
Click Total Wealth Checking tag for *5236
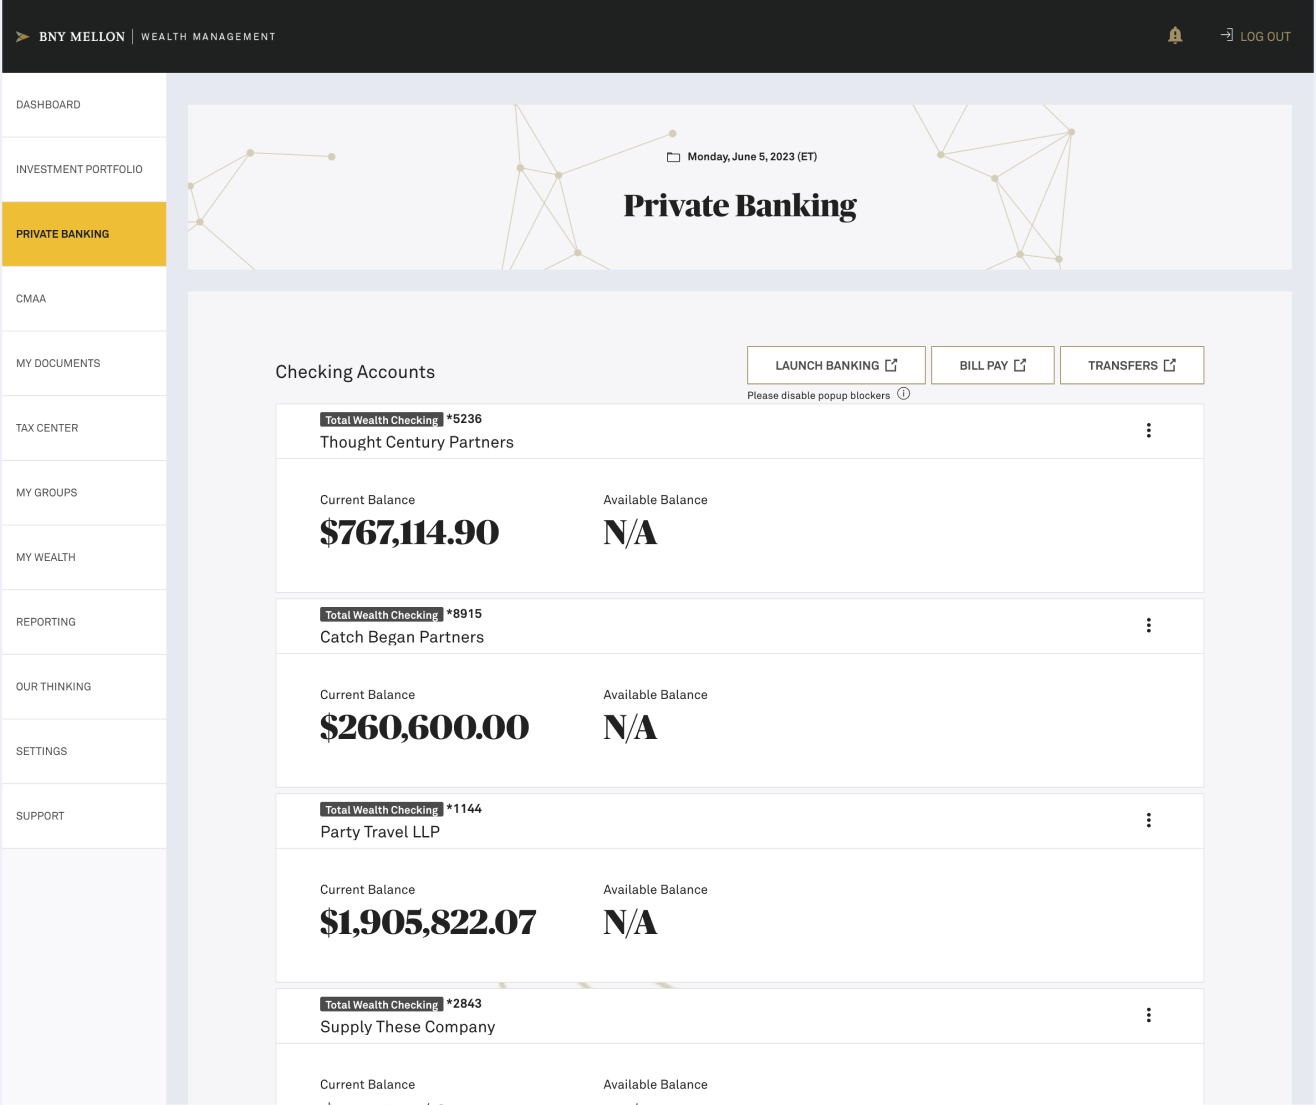[x=382, y=420]
